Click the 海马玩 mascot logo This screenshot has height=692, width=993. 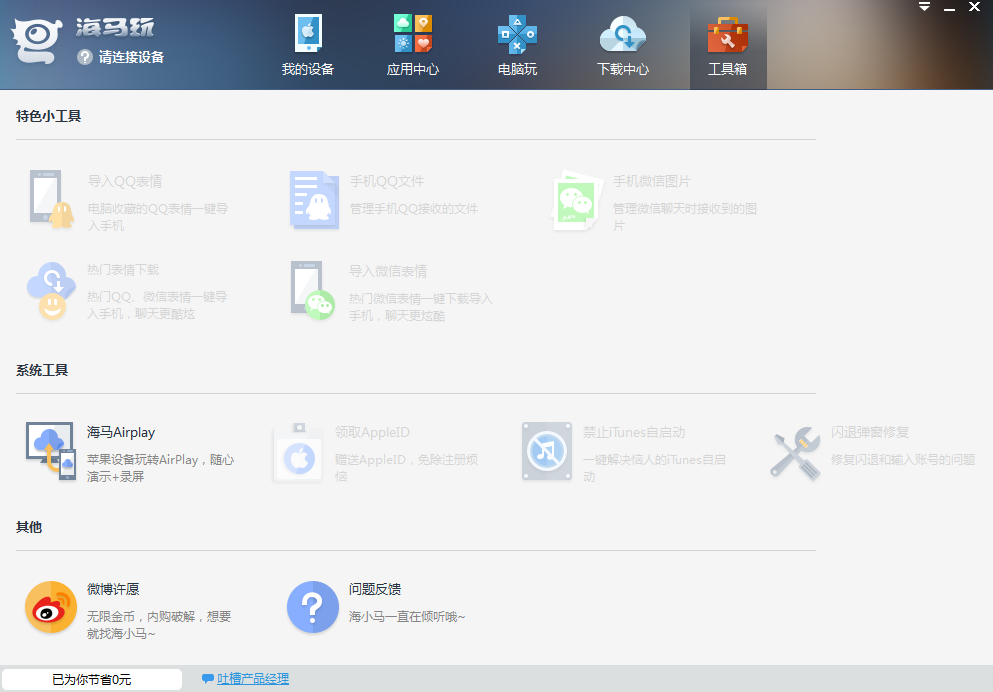point(37,41)
